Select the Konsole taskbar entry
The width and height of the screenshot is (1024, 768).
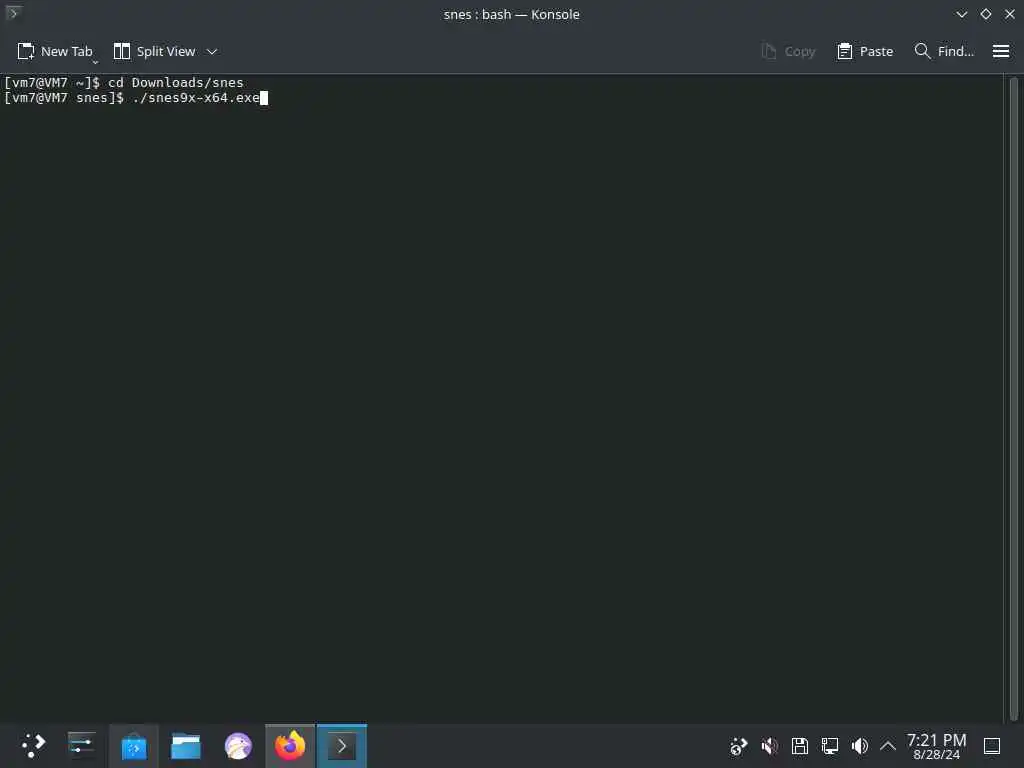342,746
